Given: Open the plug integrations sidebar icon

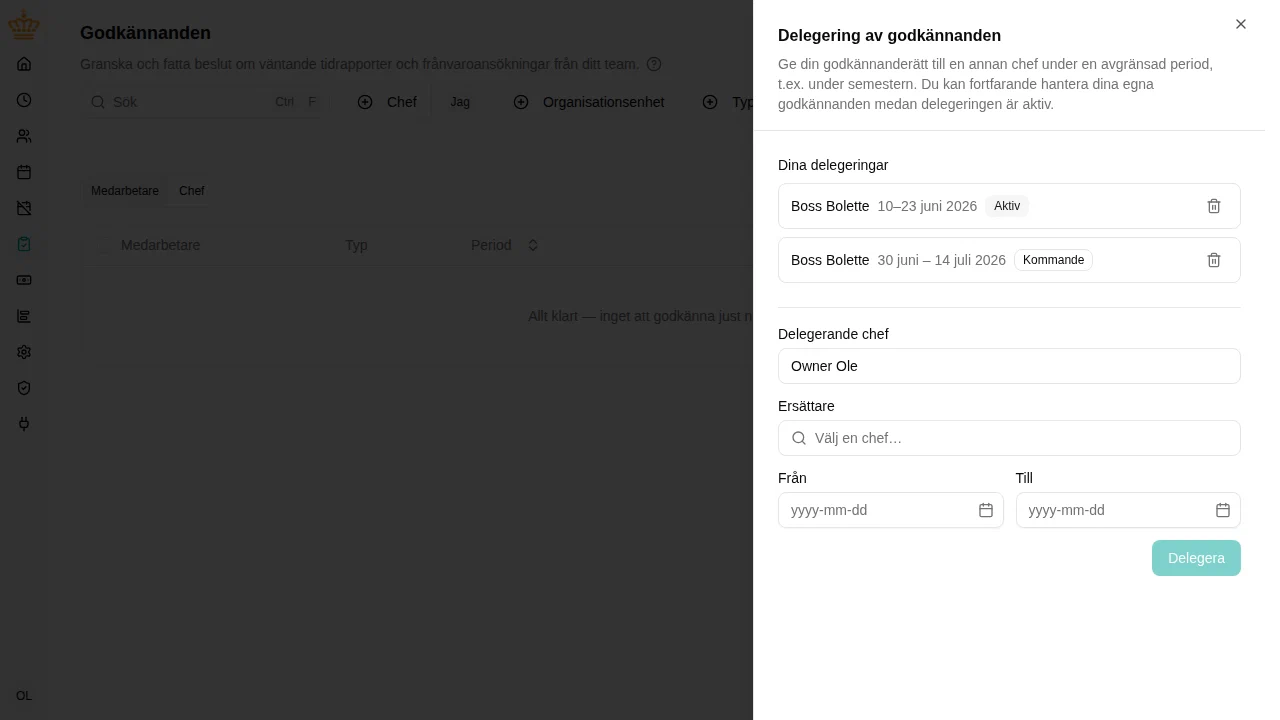Looking at the screenshot, I should [x=24, y=424].
